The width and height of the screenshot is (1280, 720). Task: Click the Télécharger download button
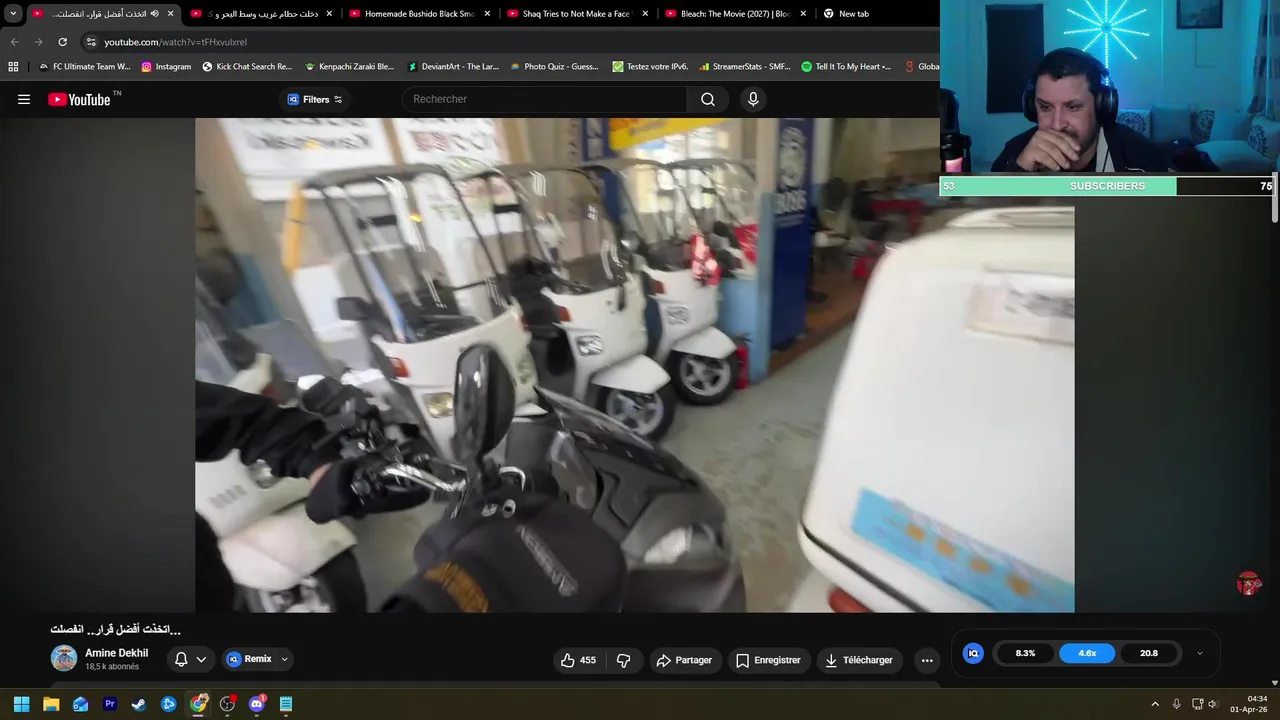[x=858, y=660]
